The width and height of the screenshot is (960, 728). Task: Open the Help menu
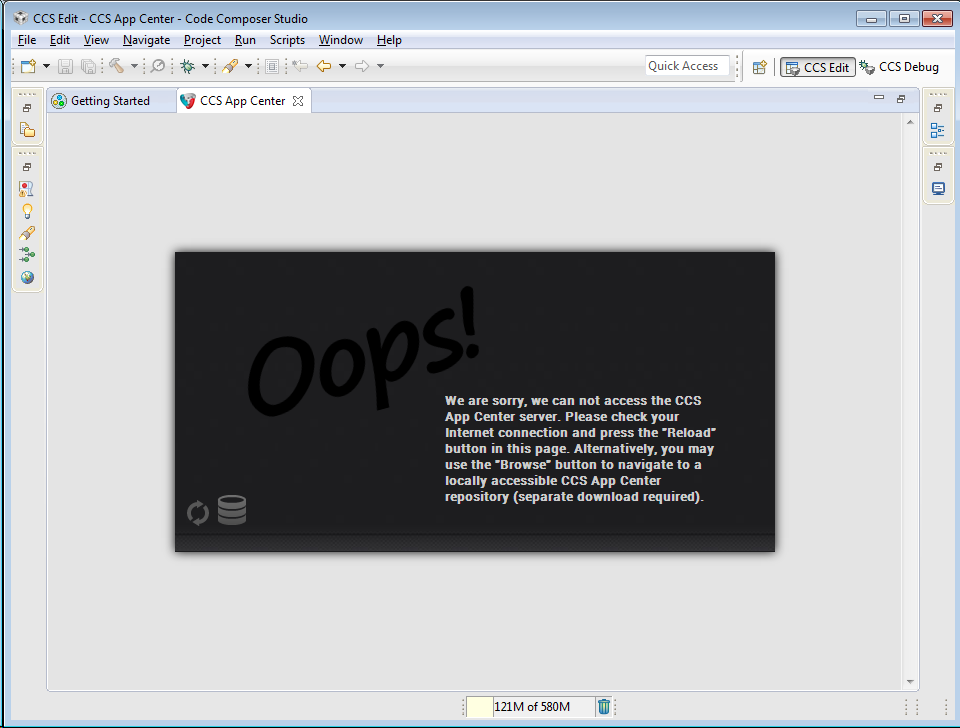pos(389,40)
